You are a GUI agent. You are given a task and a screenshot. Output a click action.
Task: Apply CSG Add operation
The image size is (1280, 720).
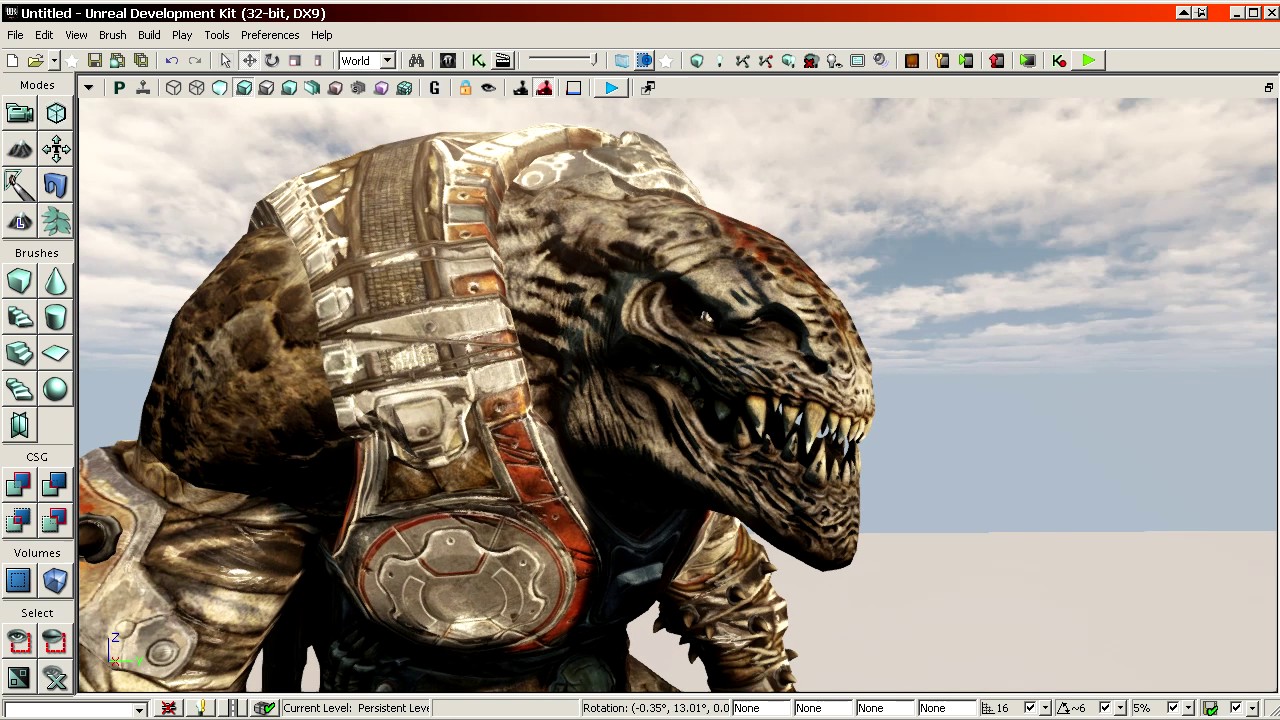point(19,485)
